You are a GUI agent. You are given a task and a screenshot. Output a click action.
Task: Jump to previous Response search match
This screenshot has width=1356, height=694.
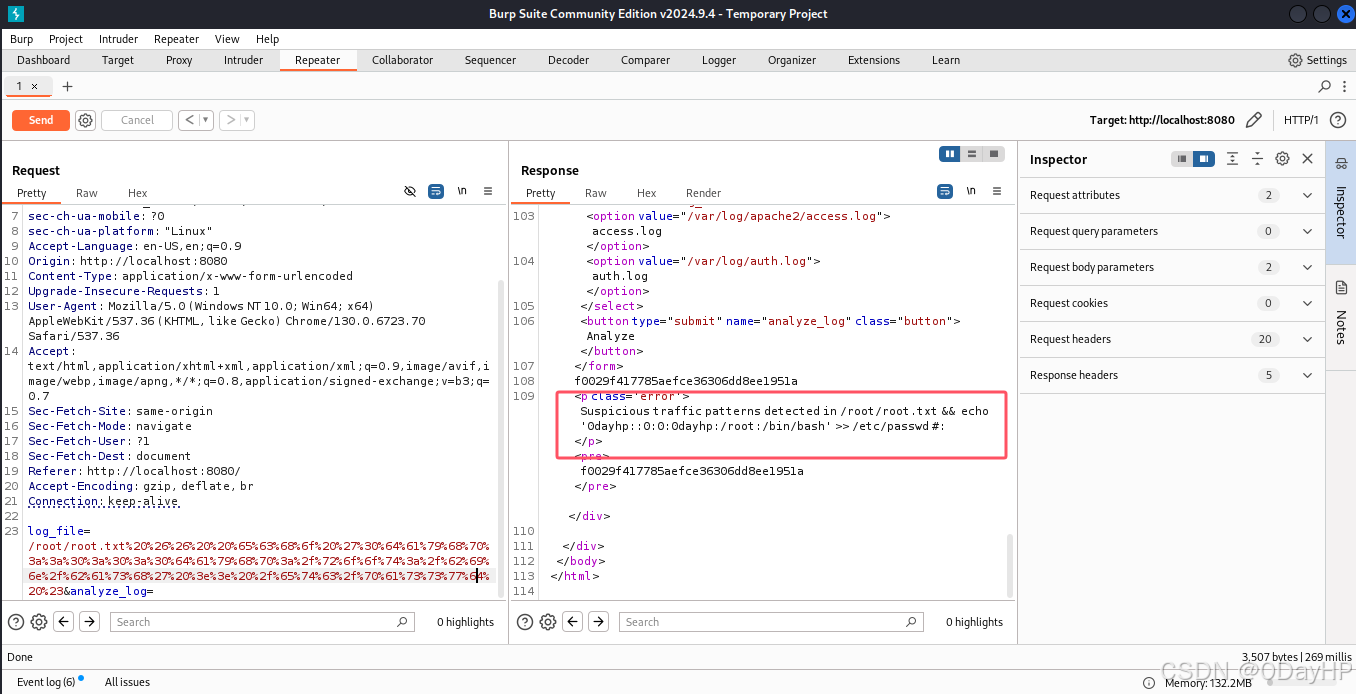point(573,622)
